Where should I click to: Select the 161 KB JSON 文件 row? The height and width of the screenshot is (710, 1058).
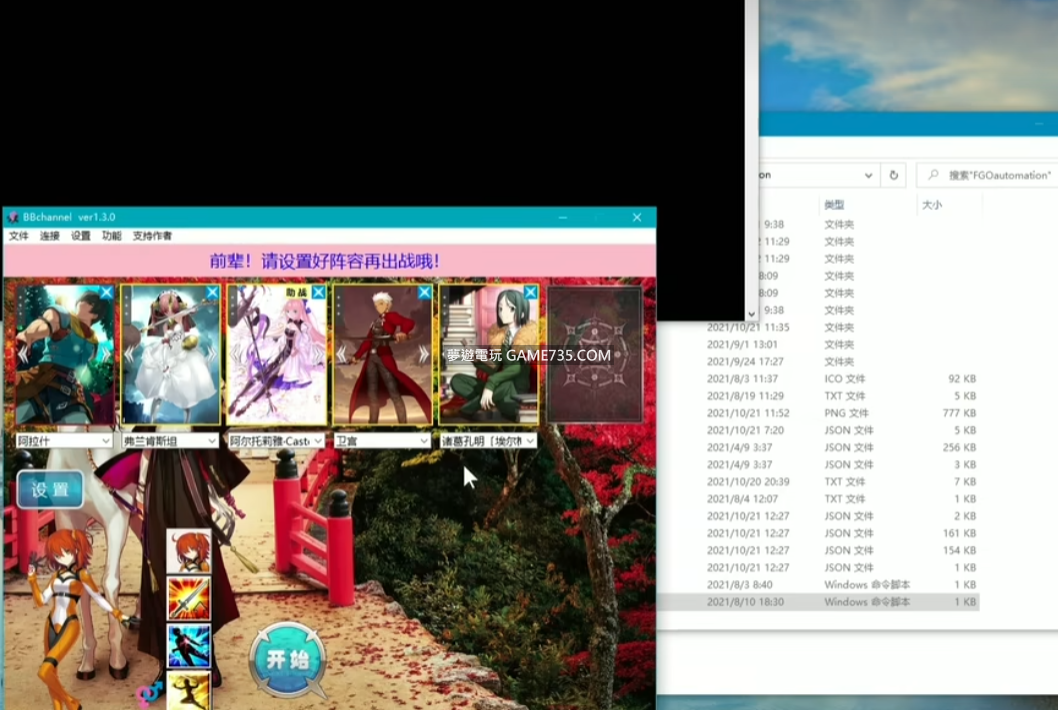coord(818,533)
